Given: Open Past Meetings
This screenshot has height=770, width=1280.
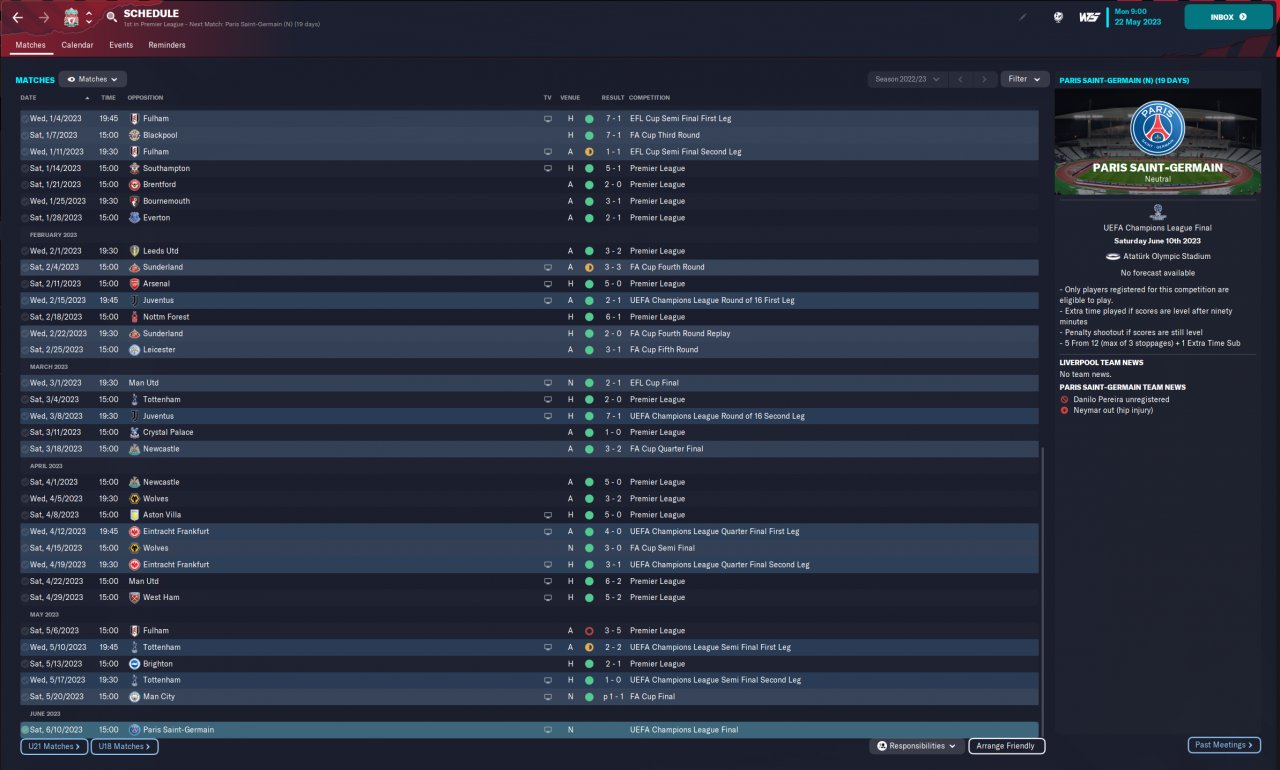Looking at the screenshot, I should click(x=1224, y=745).
